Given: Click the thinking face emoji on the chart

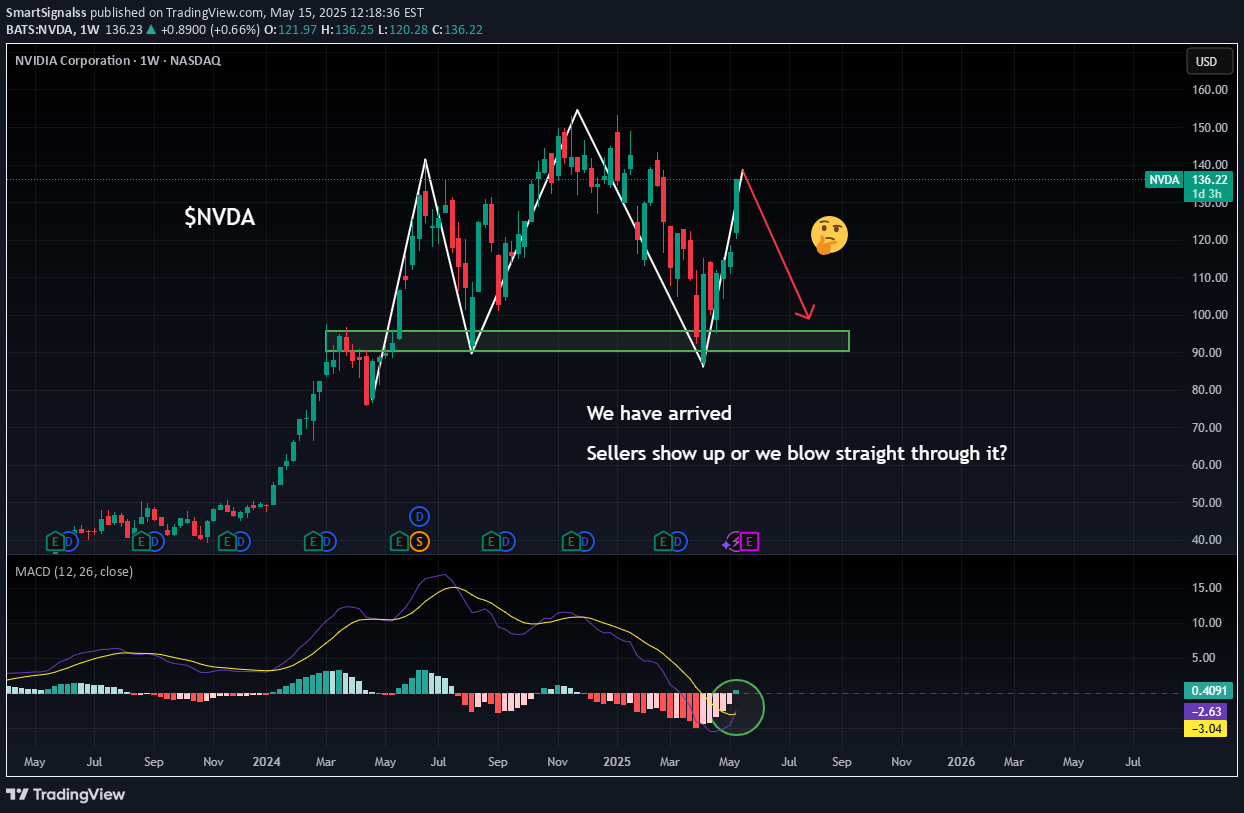Looking at the screenshot, I should click(x=829, y=235).
